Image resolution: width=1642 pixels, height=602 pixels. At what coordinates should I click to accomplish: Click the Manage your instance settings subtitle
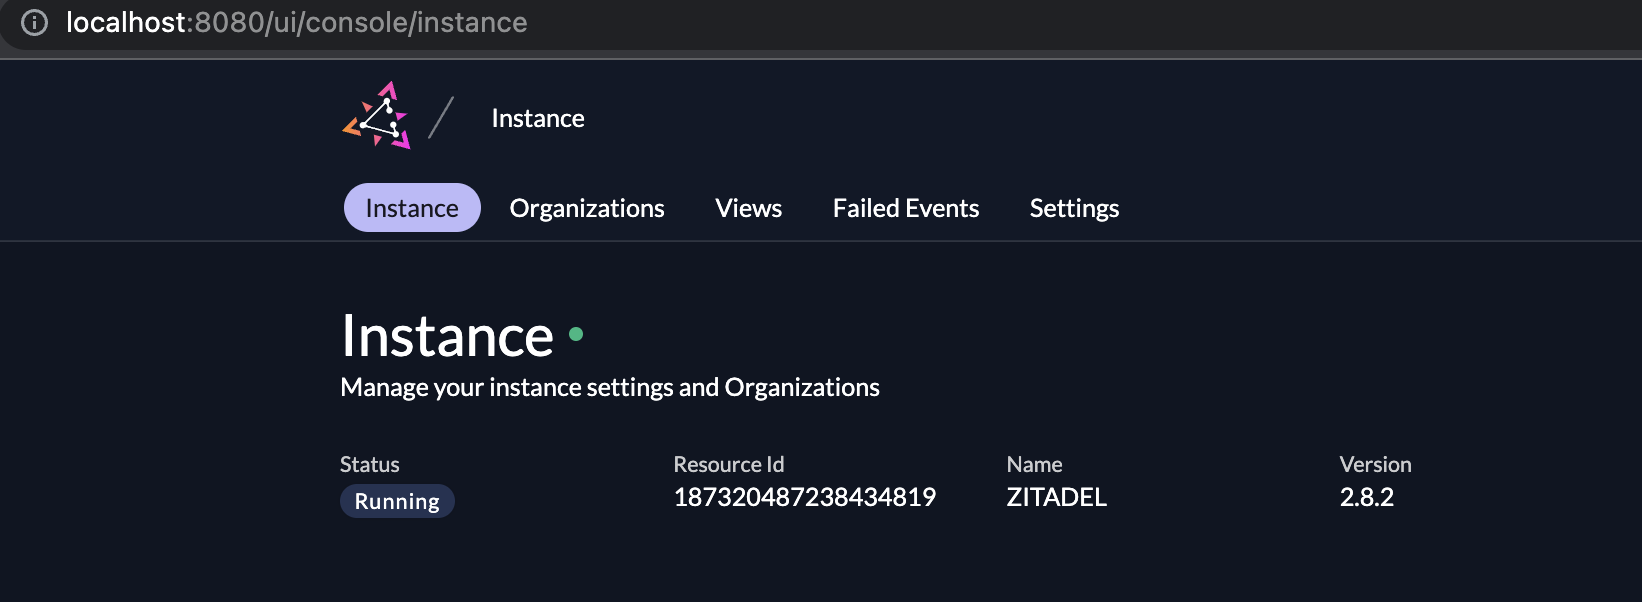[x=610, y=387]
